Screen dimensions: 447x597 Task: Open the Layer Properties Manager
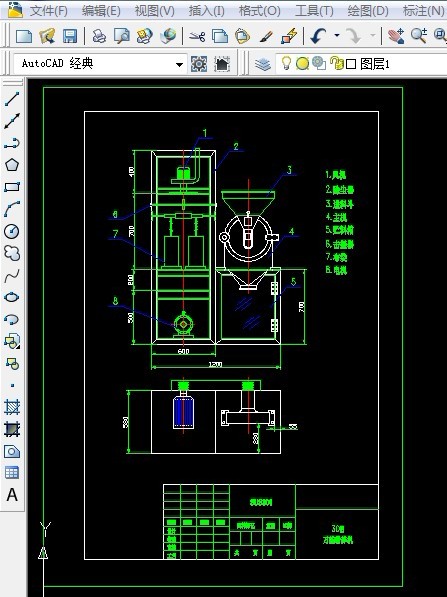263,64
